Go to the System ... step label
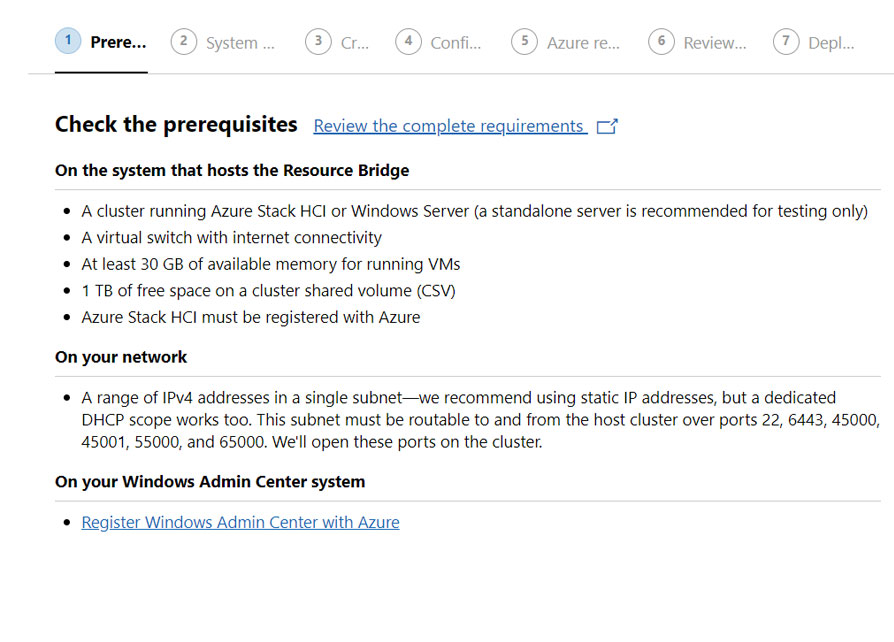This screenshot has width=894, height=642. [x=240, y=43]
